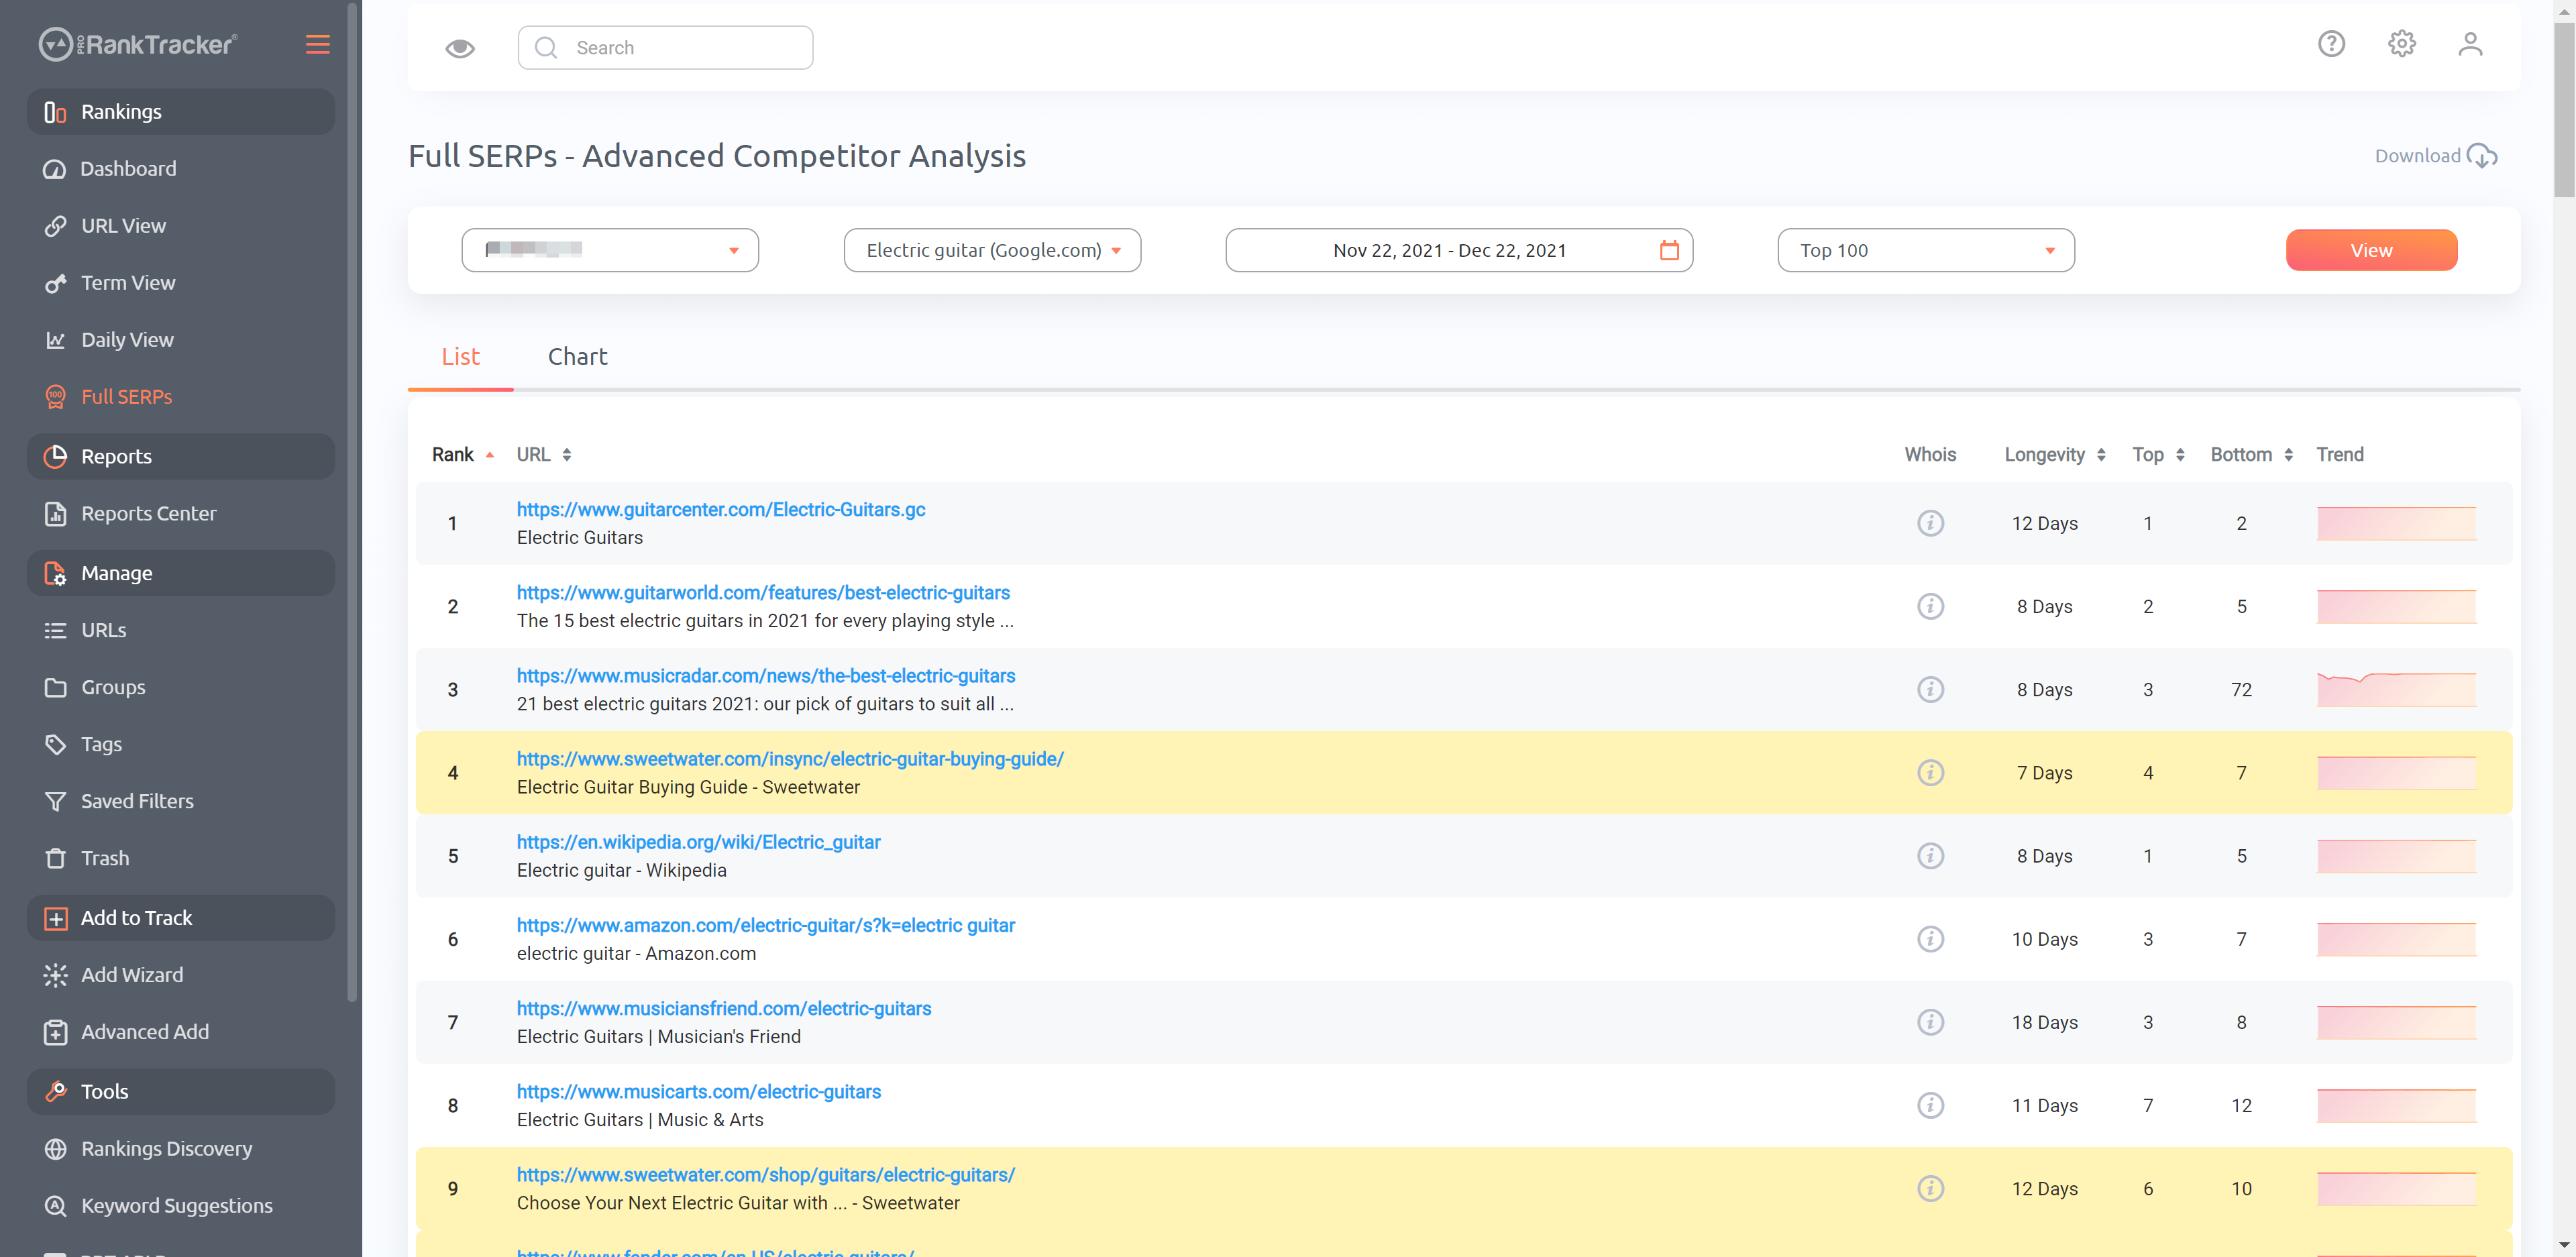
Task: Toggle the eye visibility icon in the top bar
Action: (460, 48)
